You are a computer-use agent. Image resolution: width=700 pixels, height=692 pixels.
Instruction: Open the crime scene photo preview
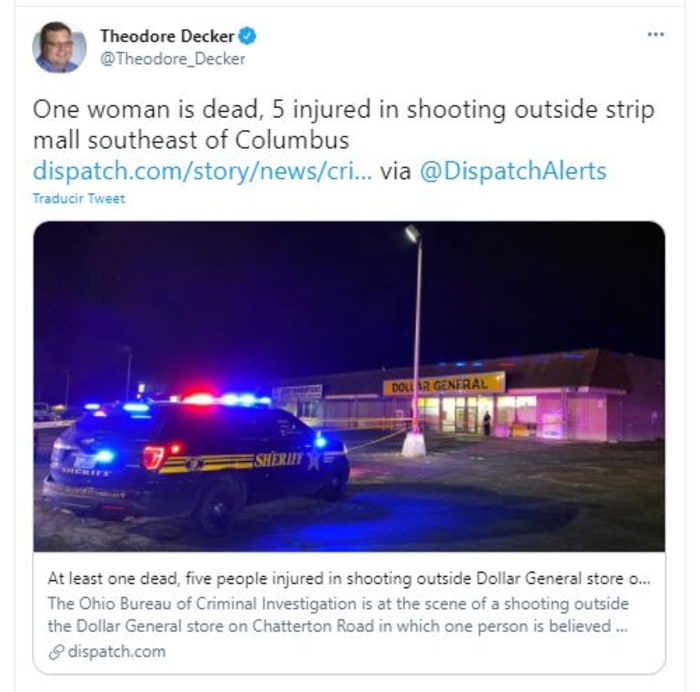[349, 386]
